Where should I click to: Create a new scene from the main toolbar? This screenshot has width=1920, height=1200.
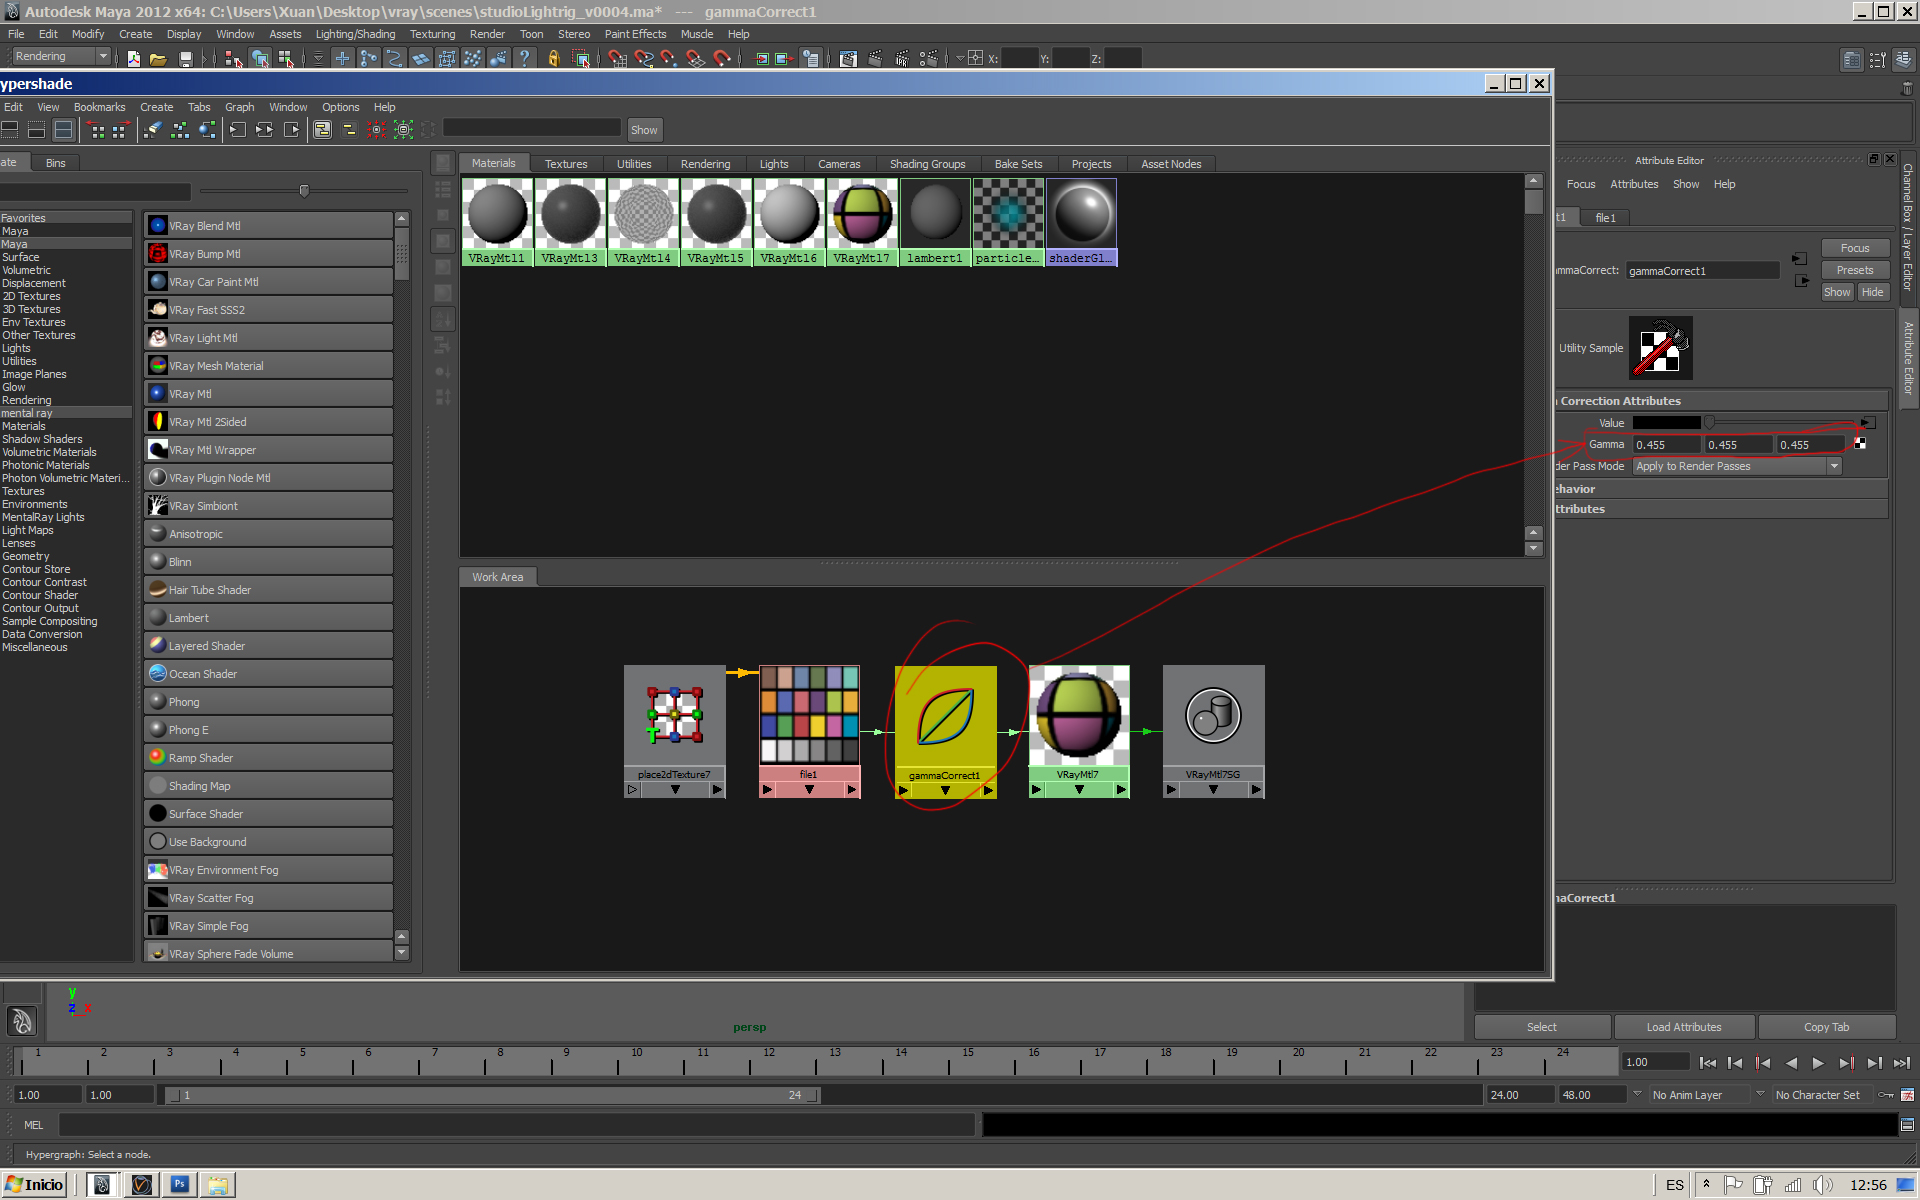click(134, 59)
